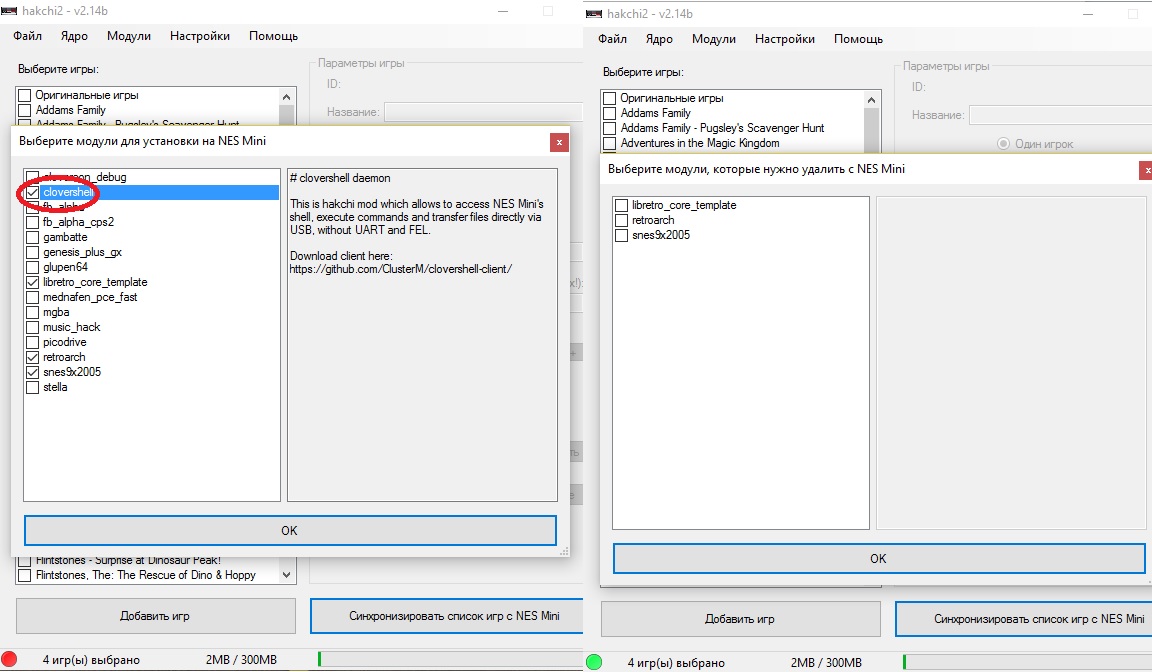Click '# clovershell daemon' description heading

click(340, 178)
